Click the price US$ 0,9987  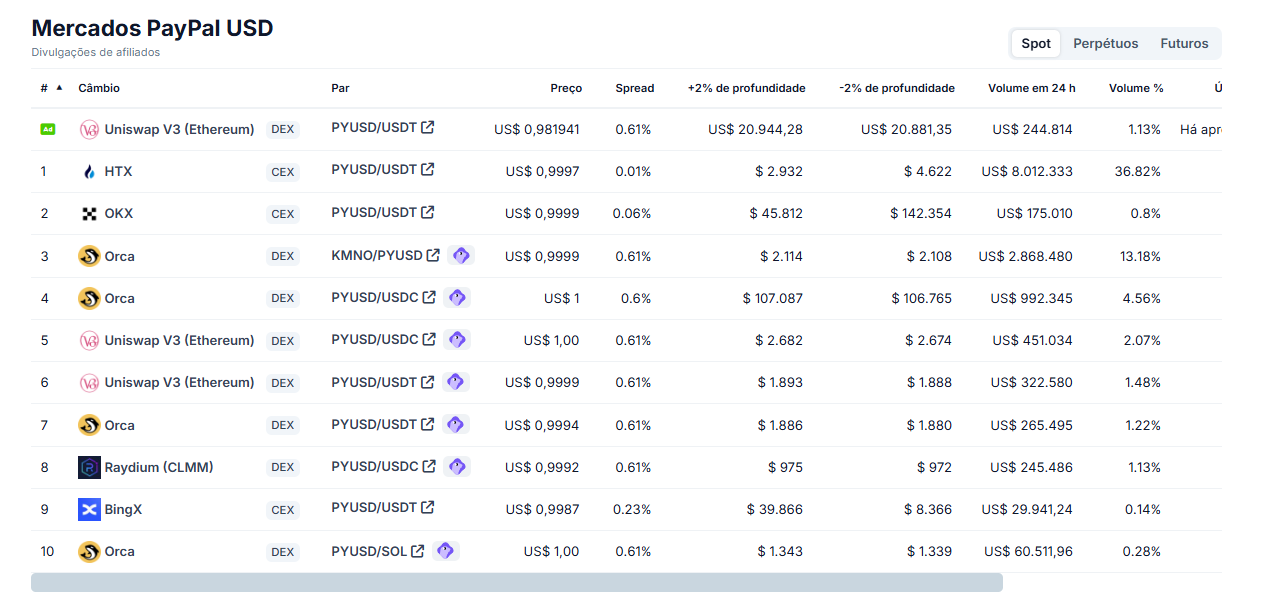coord(542,509)
